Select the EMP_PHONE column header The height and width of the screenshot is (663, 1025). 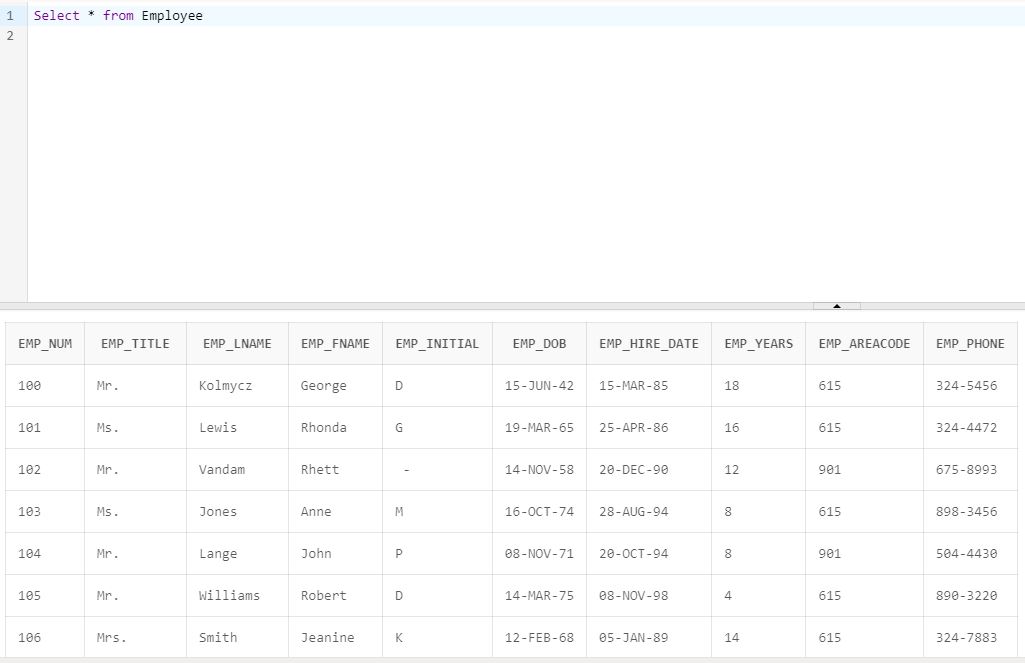pos(969,342)
